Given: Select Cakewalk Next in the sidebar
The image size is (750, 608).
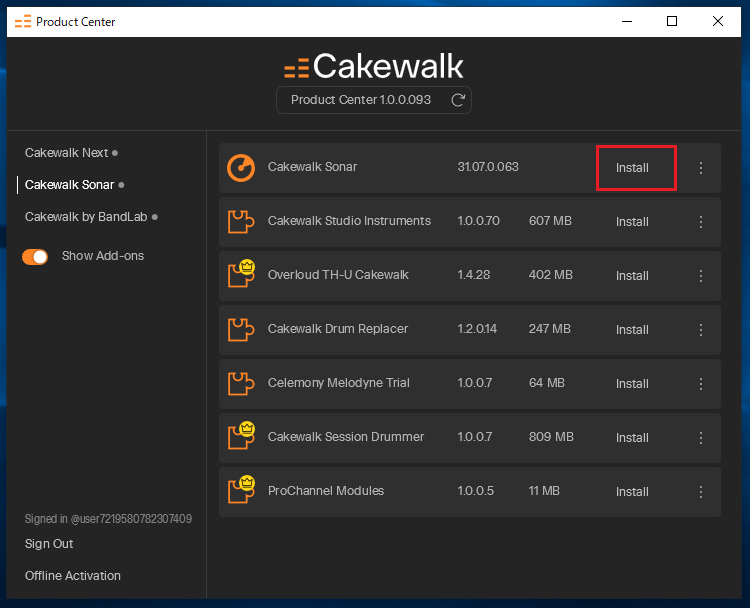Looking at the screenshot, I should click(x=66, y=153).
